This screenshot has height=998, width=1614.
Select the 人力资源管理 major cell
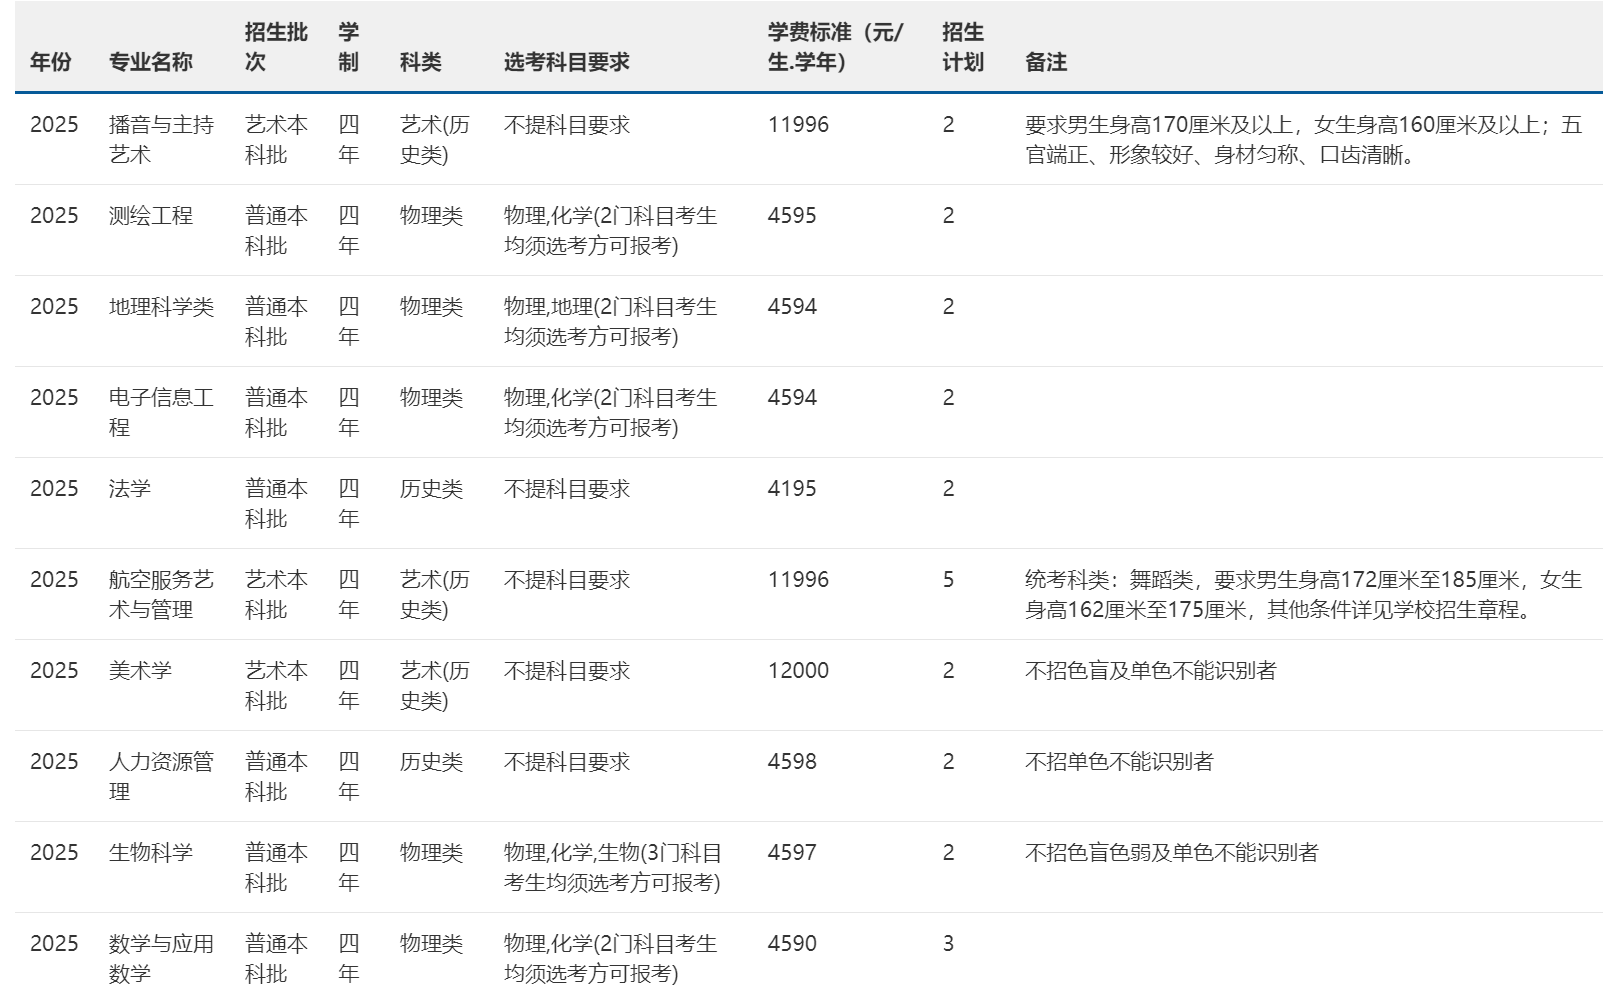tap(161, 776)
